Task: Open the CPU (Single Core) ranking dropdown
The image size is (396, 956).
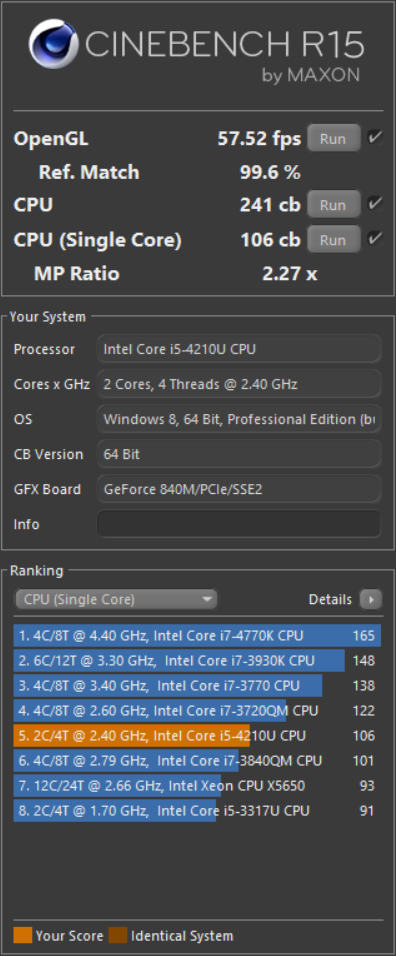Action: click(x=116, y=599)
